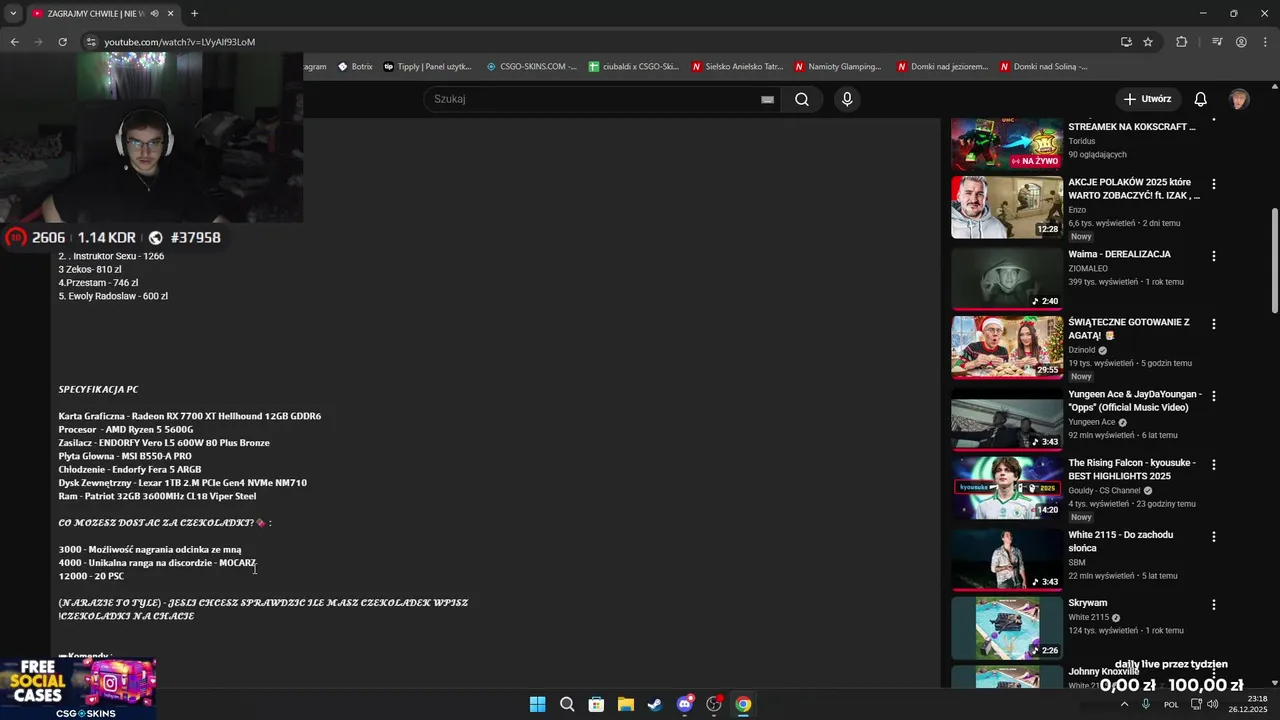Click the install/cast icon in address bar
Screen dimensions: 1280x720
1126,42
